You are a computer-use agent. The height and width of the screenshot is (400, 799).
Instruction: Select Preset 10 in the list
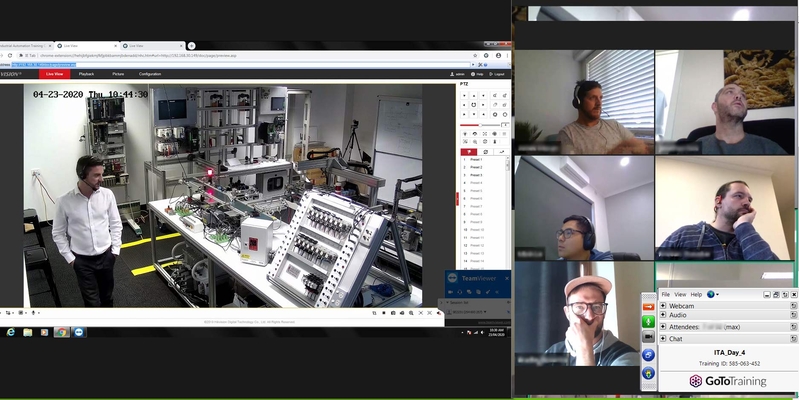coord(483,230)
